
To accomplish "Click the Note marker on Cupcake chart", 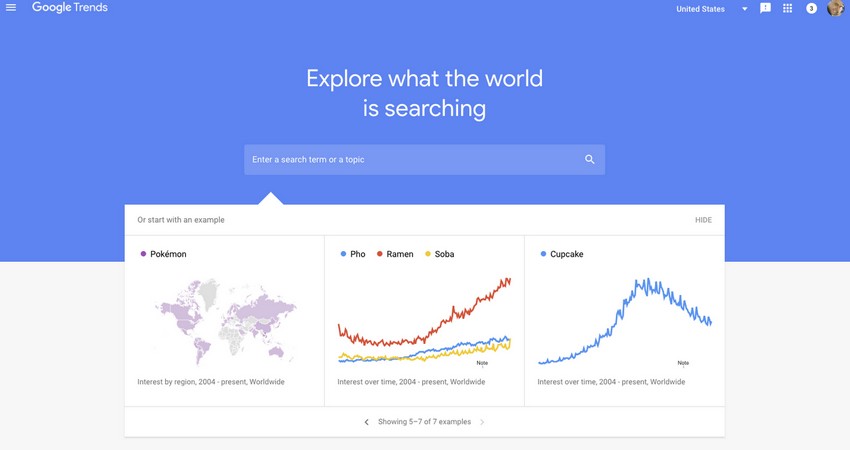I will pos(683,363).
